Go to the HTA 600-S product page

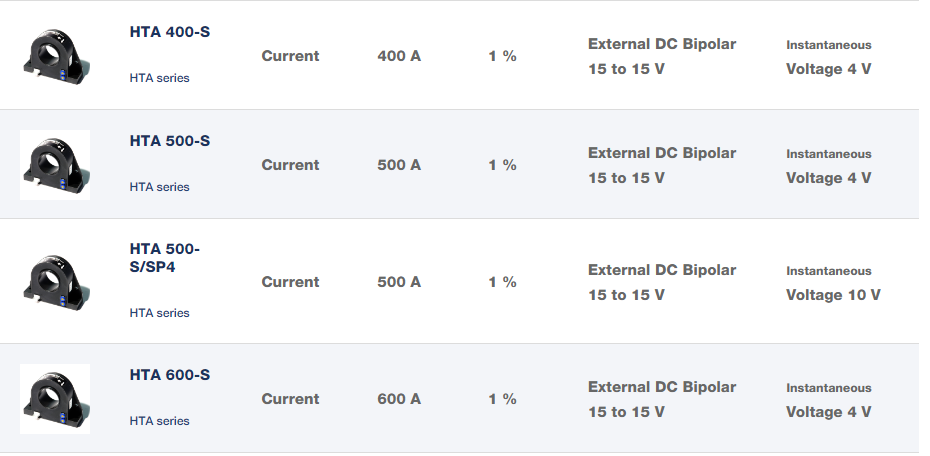click(169, 375)
